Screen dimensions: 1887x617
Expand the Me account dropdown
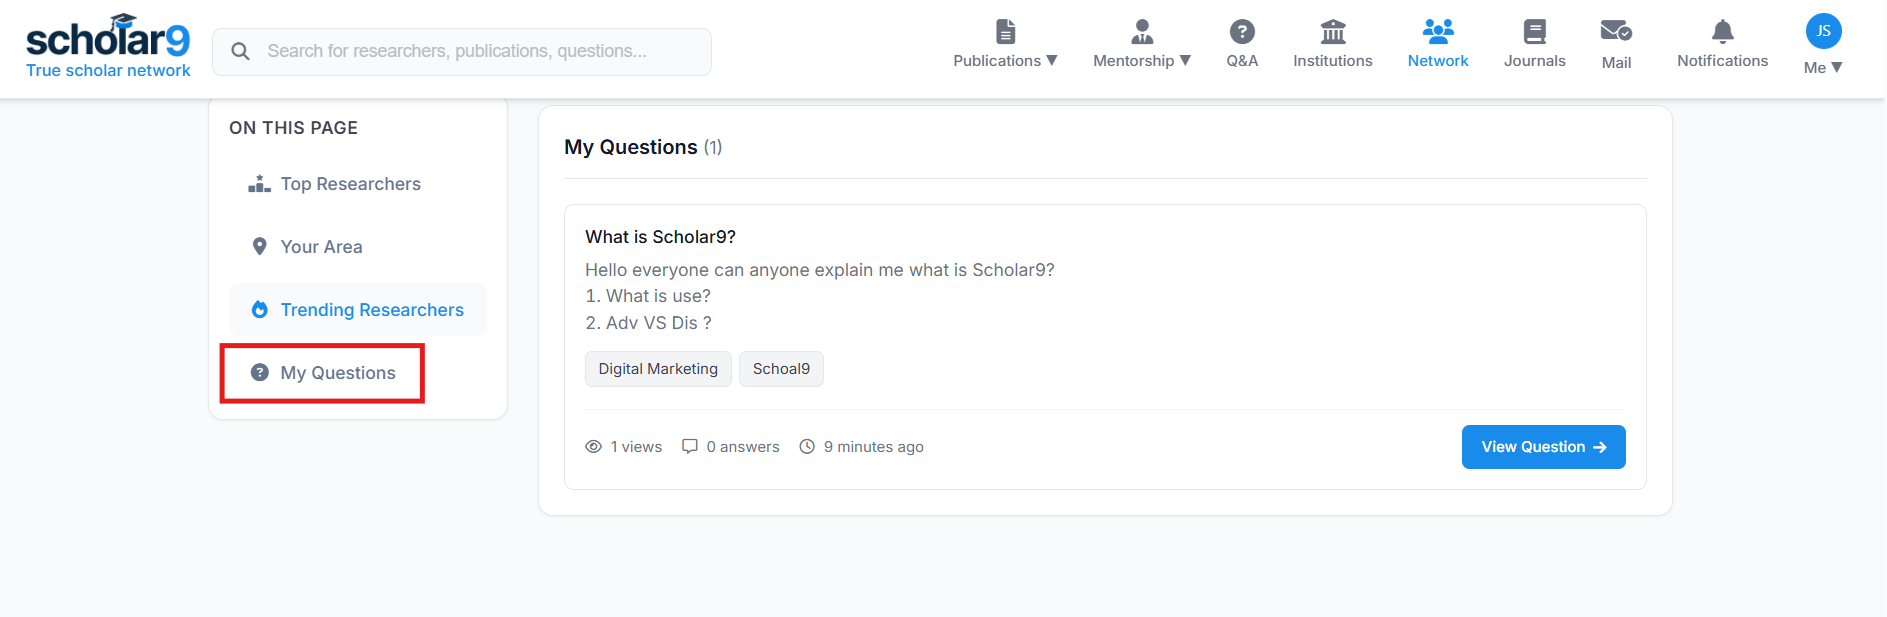pos(1823,68)
